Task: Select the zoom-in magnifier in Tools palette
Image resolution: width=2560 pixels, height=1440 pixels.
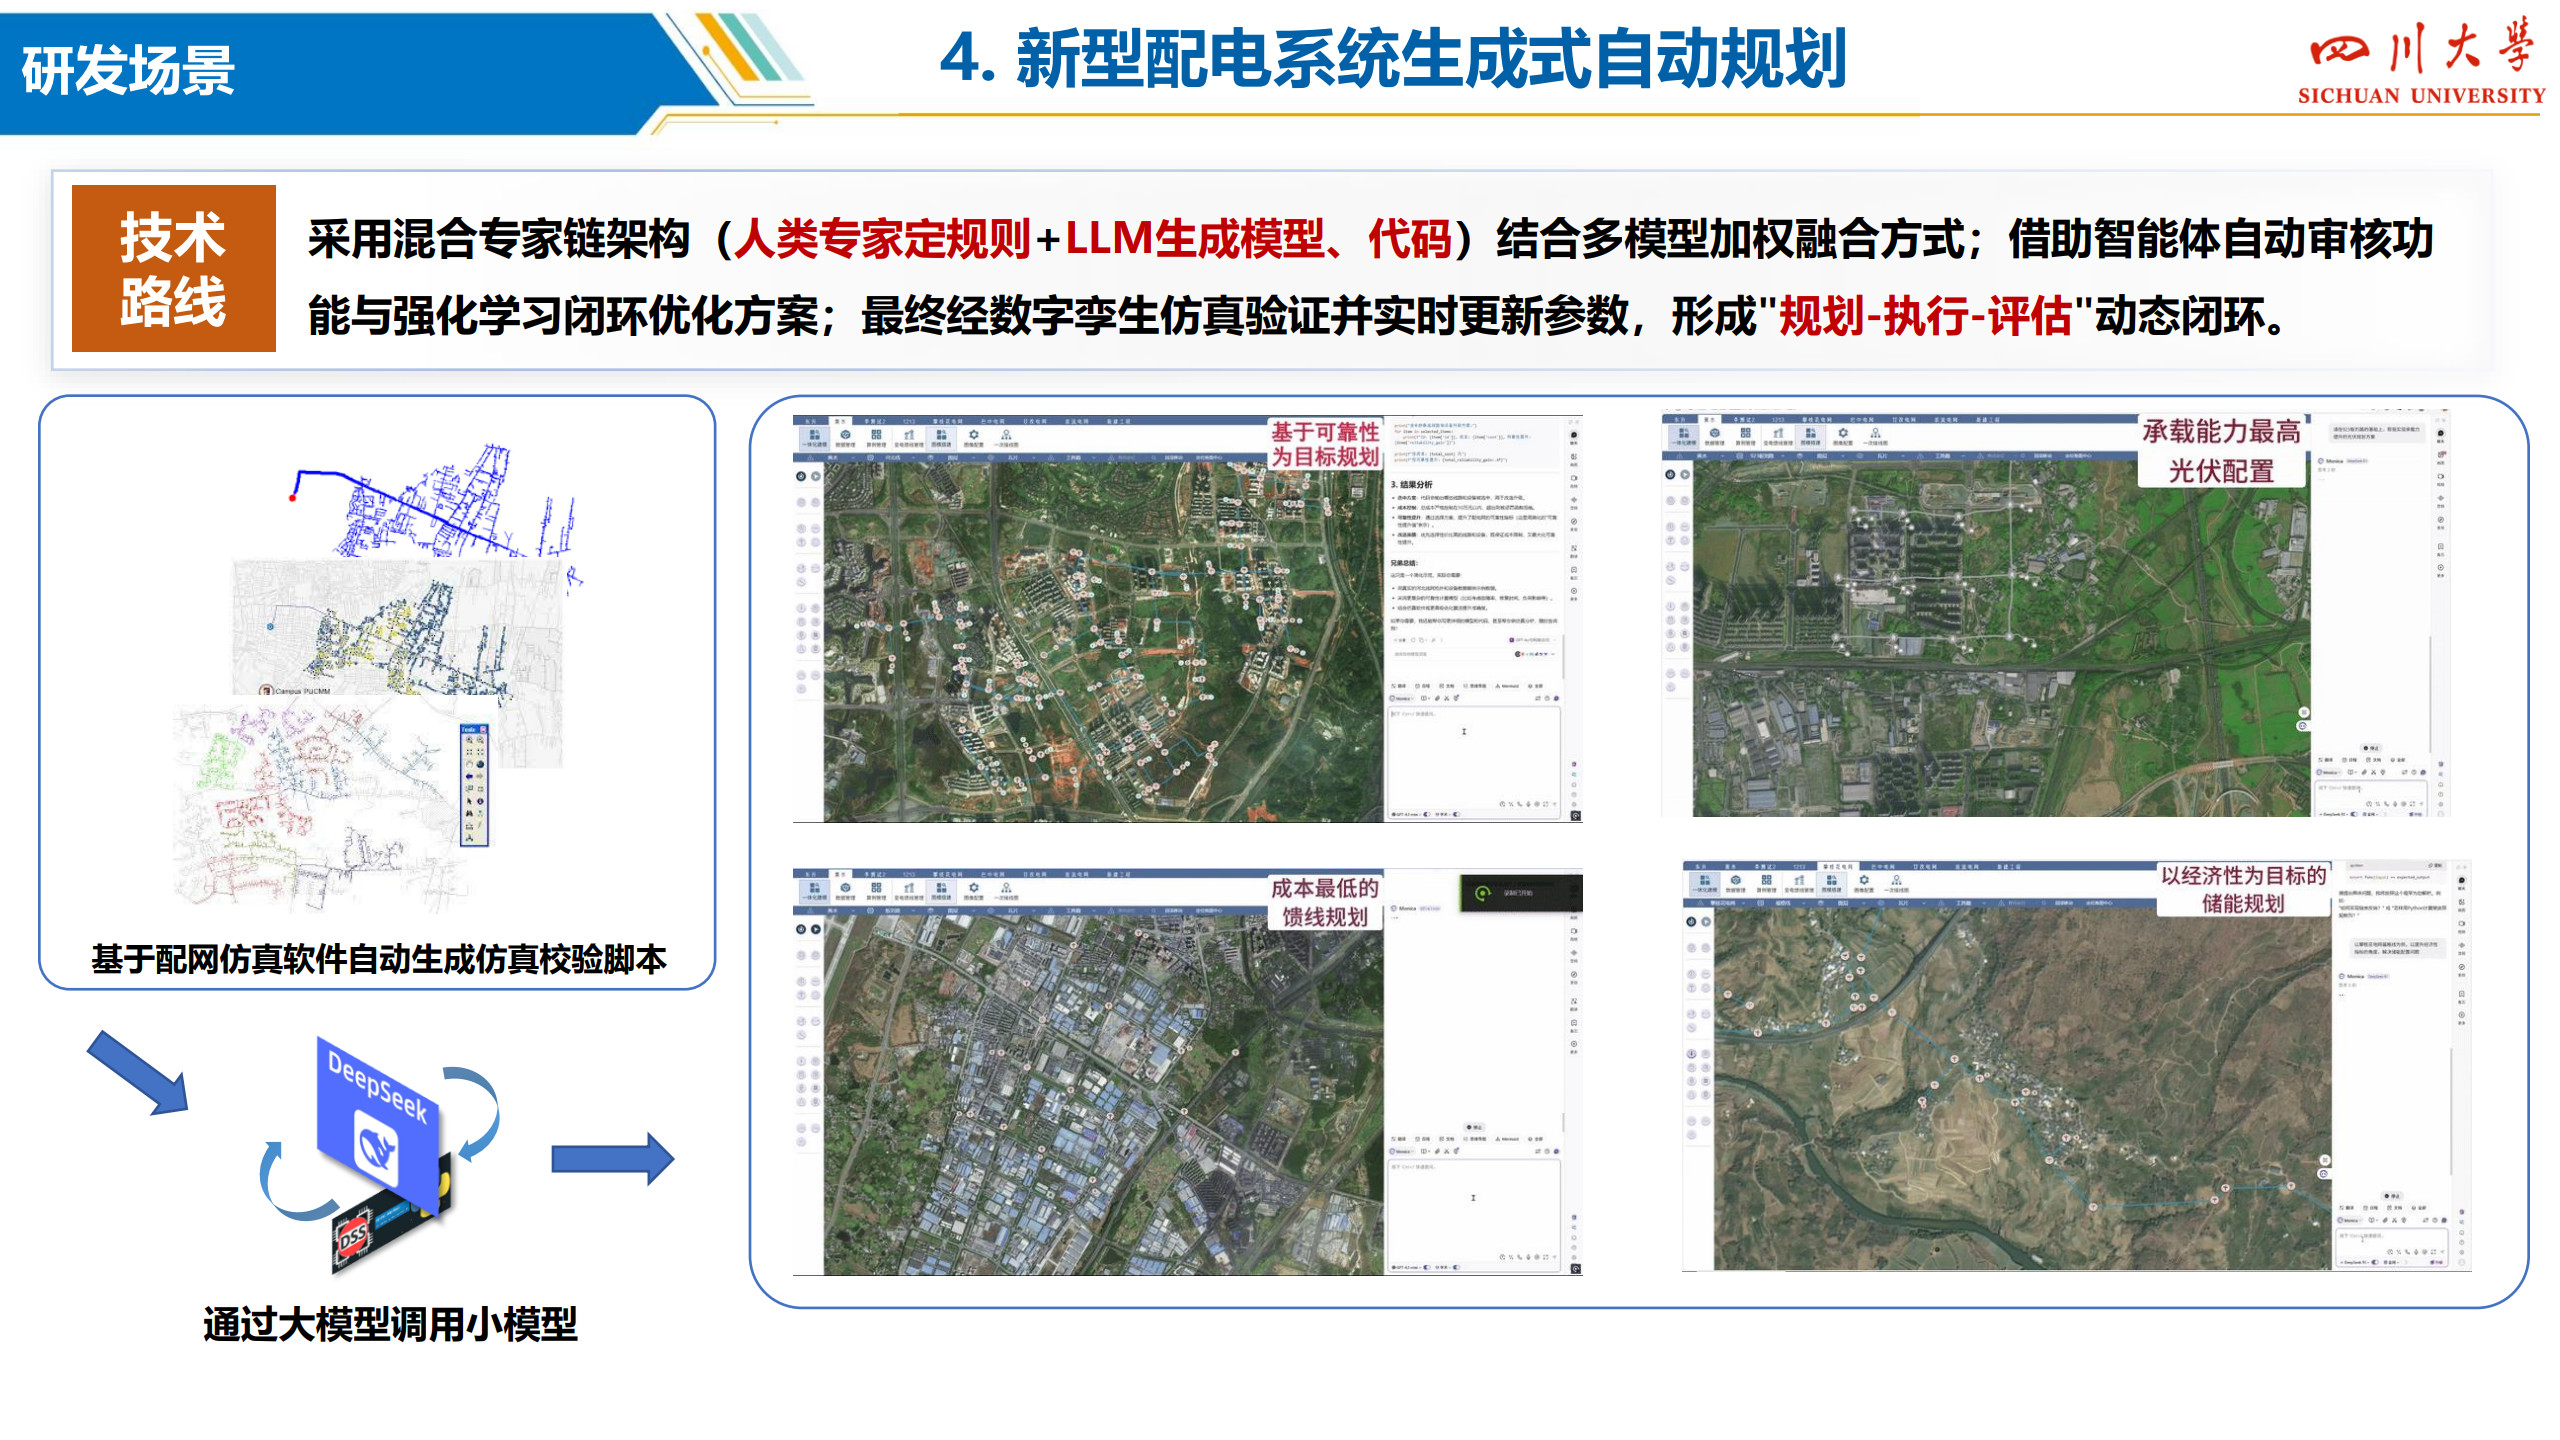Action: [469, 740]
